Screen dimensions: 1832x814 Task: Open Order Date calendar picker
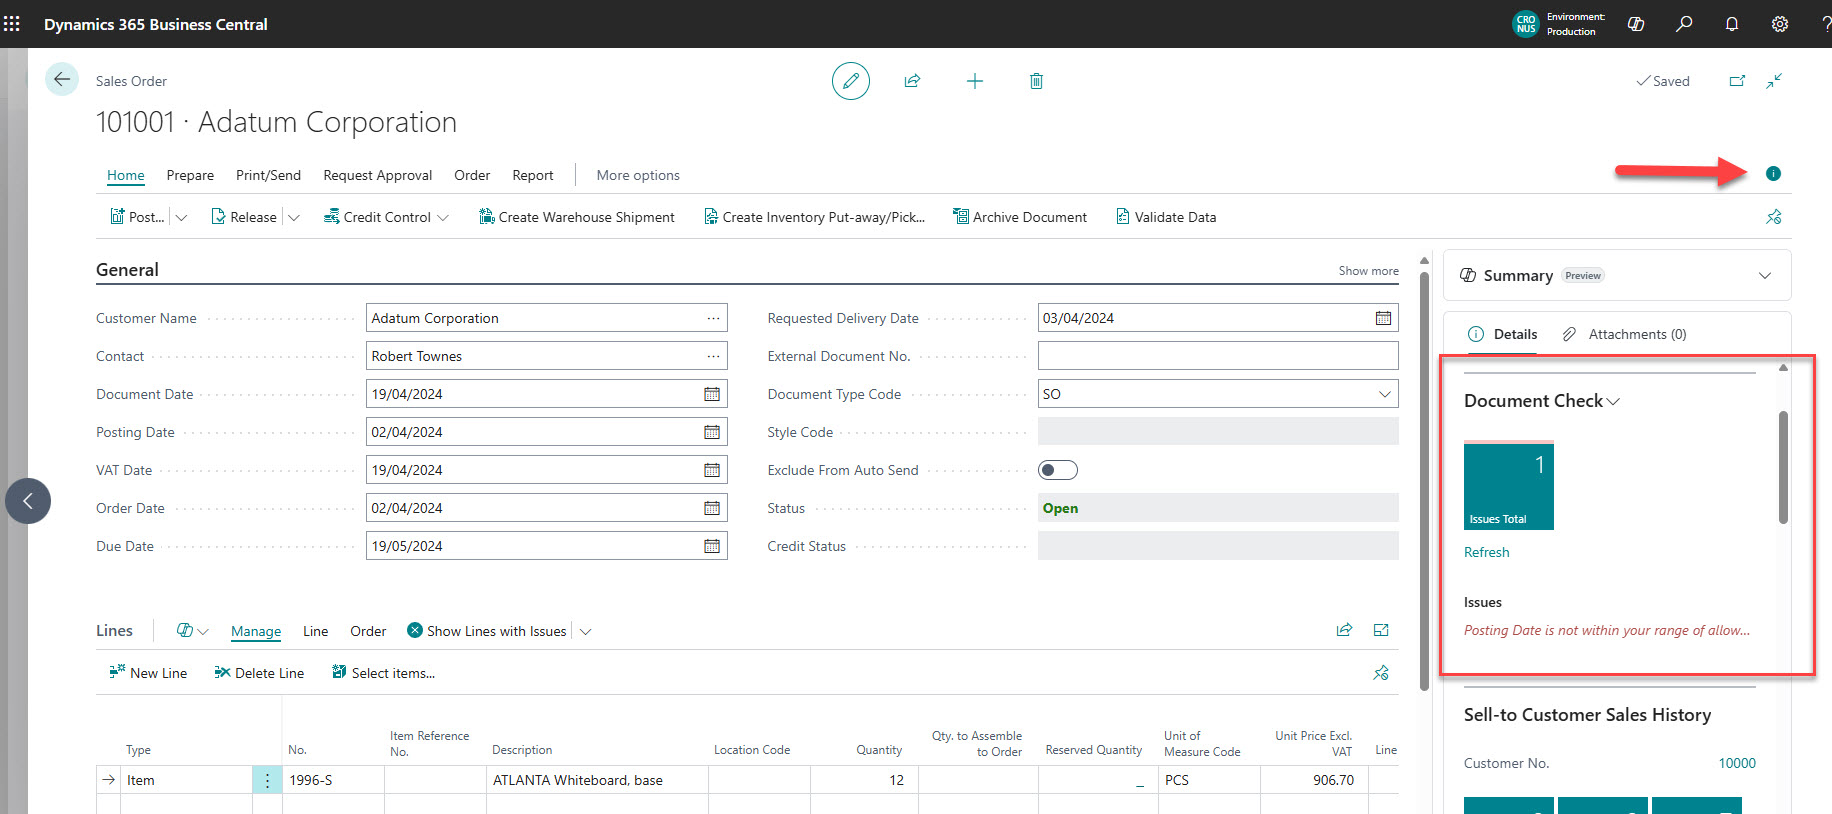coord(712,508)
